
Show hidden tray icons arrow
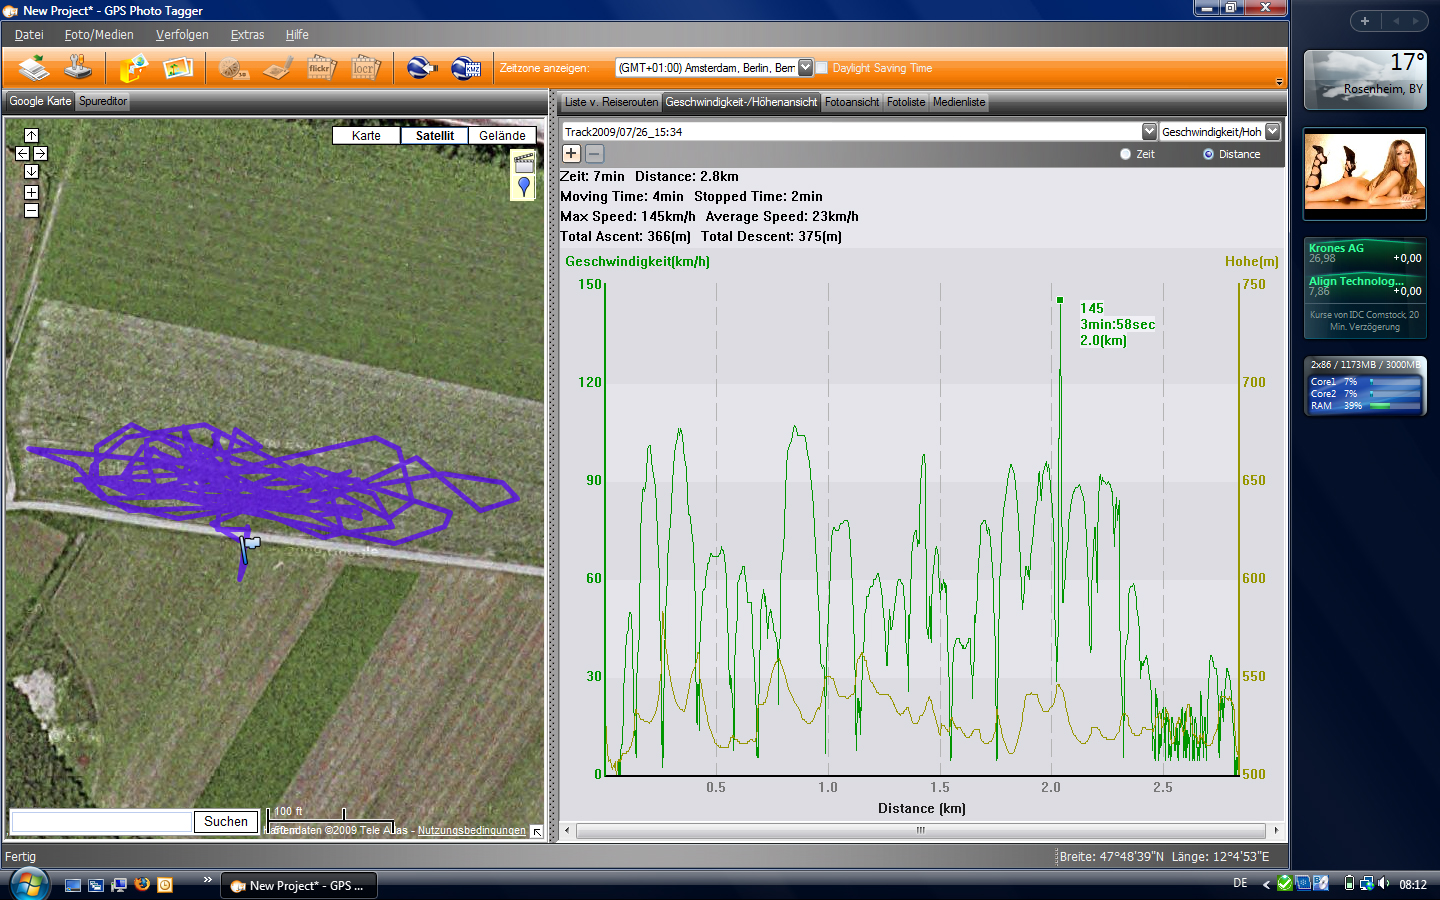(x=1266, y=884)
